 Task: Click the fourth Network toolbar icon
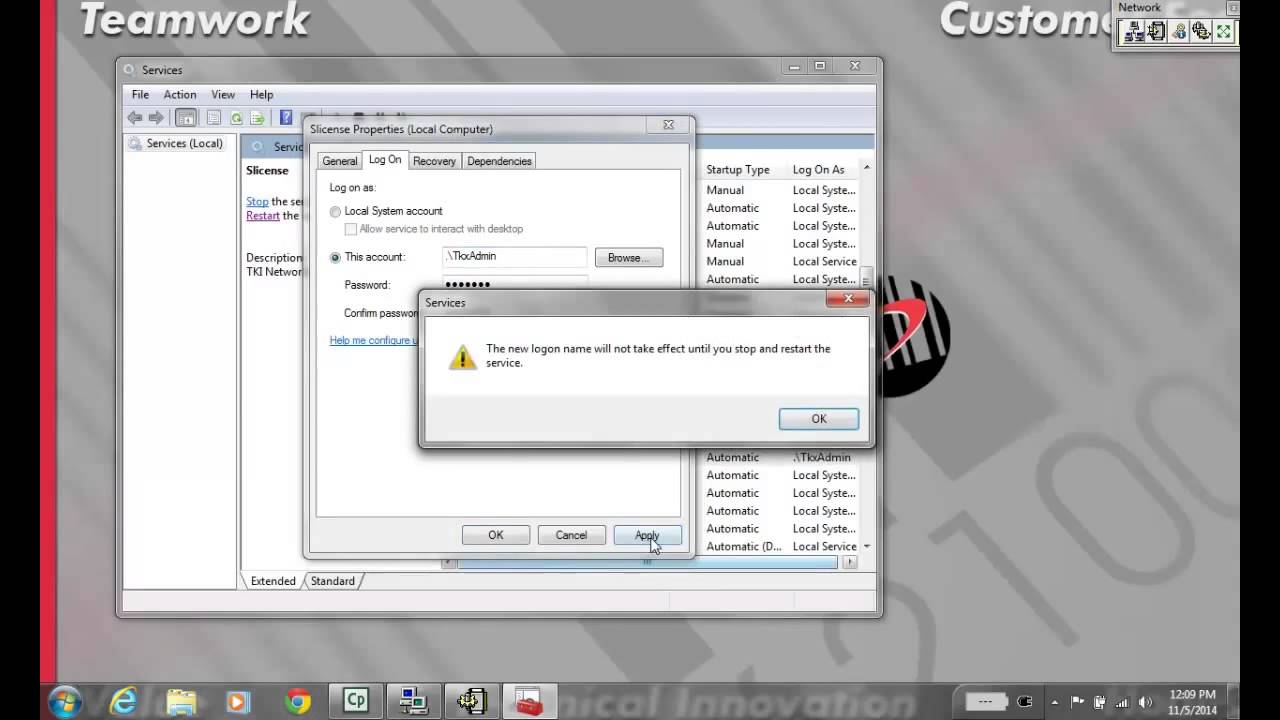click(1201, 32)
